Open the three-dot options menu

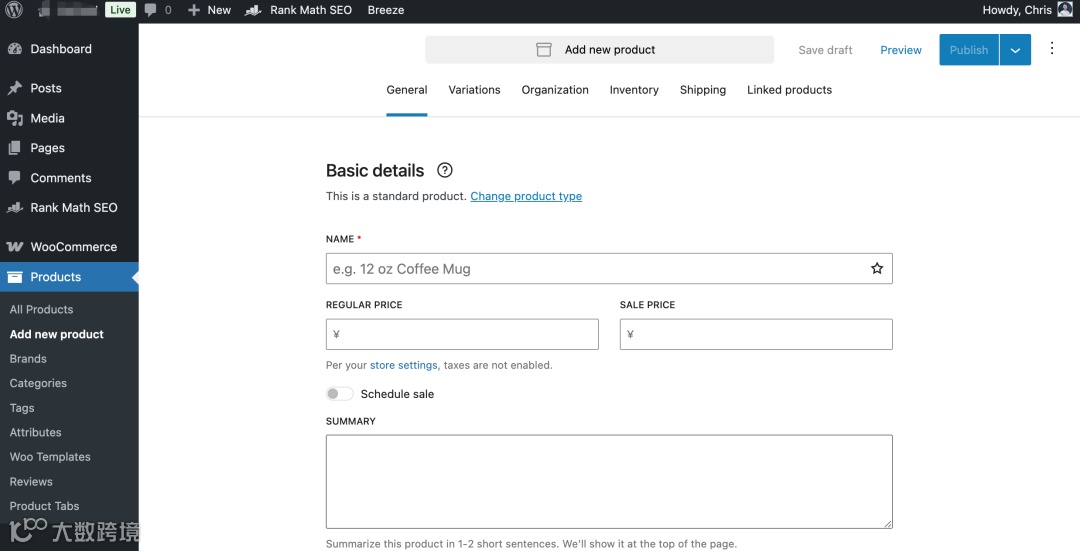(x=1052, y=49)
